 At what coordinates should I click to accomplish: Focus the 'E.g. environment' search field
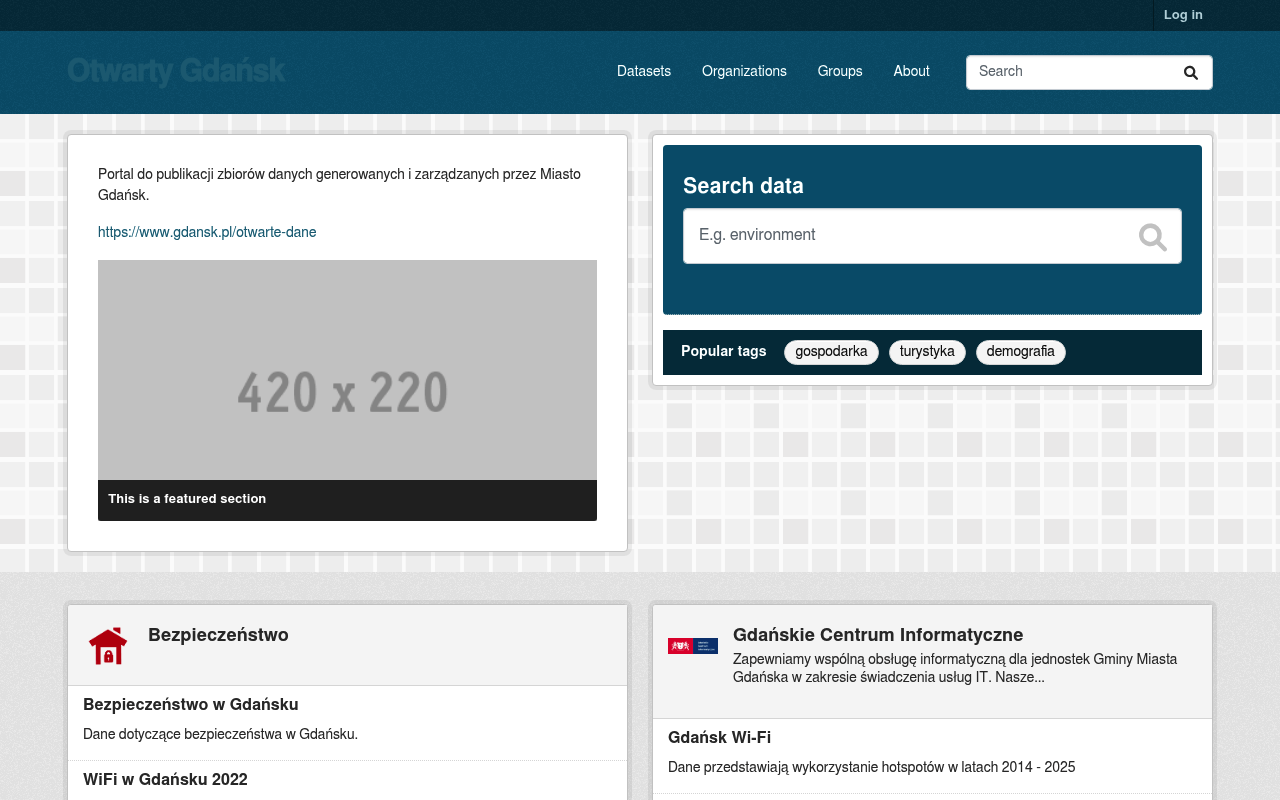[932, 236]
